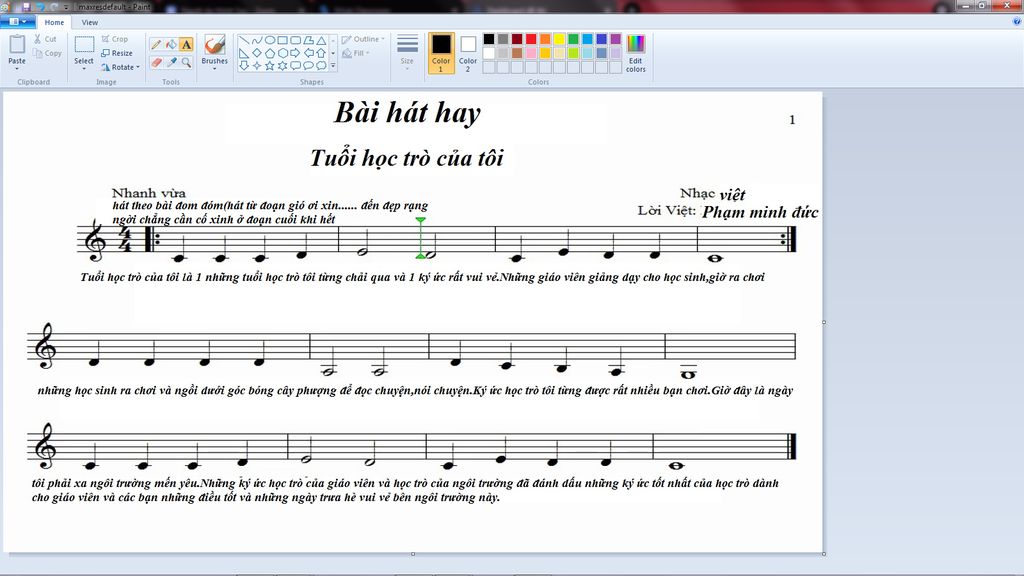The image size is (1024, 576).
Task: Switch to the View ribbon tab
Action: [x=89, y=22]
